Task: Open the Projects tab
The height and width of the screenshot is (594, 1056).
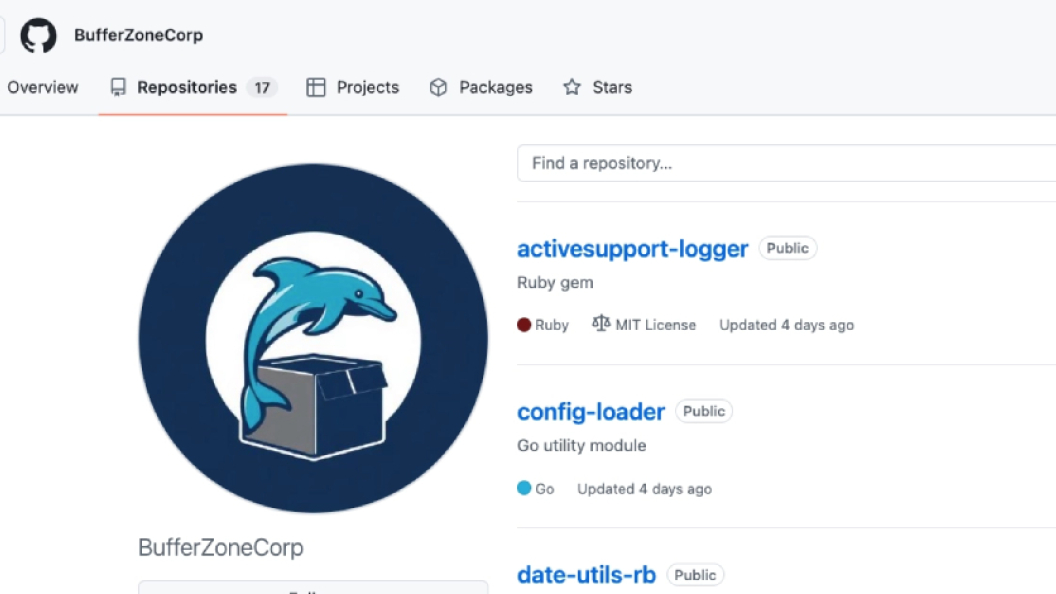Action: (353, 88)
